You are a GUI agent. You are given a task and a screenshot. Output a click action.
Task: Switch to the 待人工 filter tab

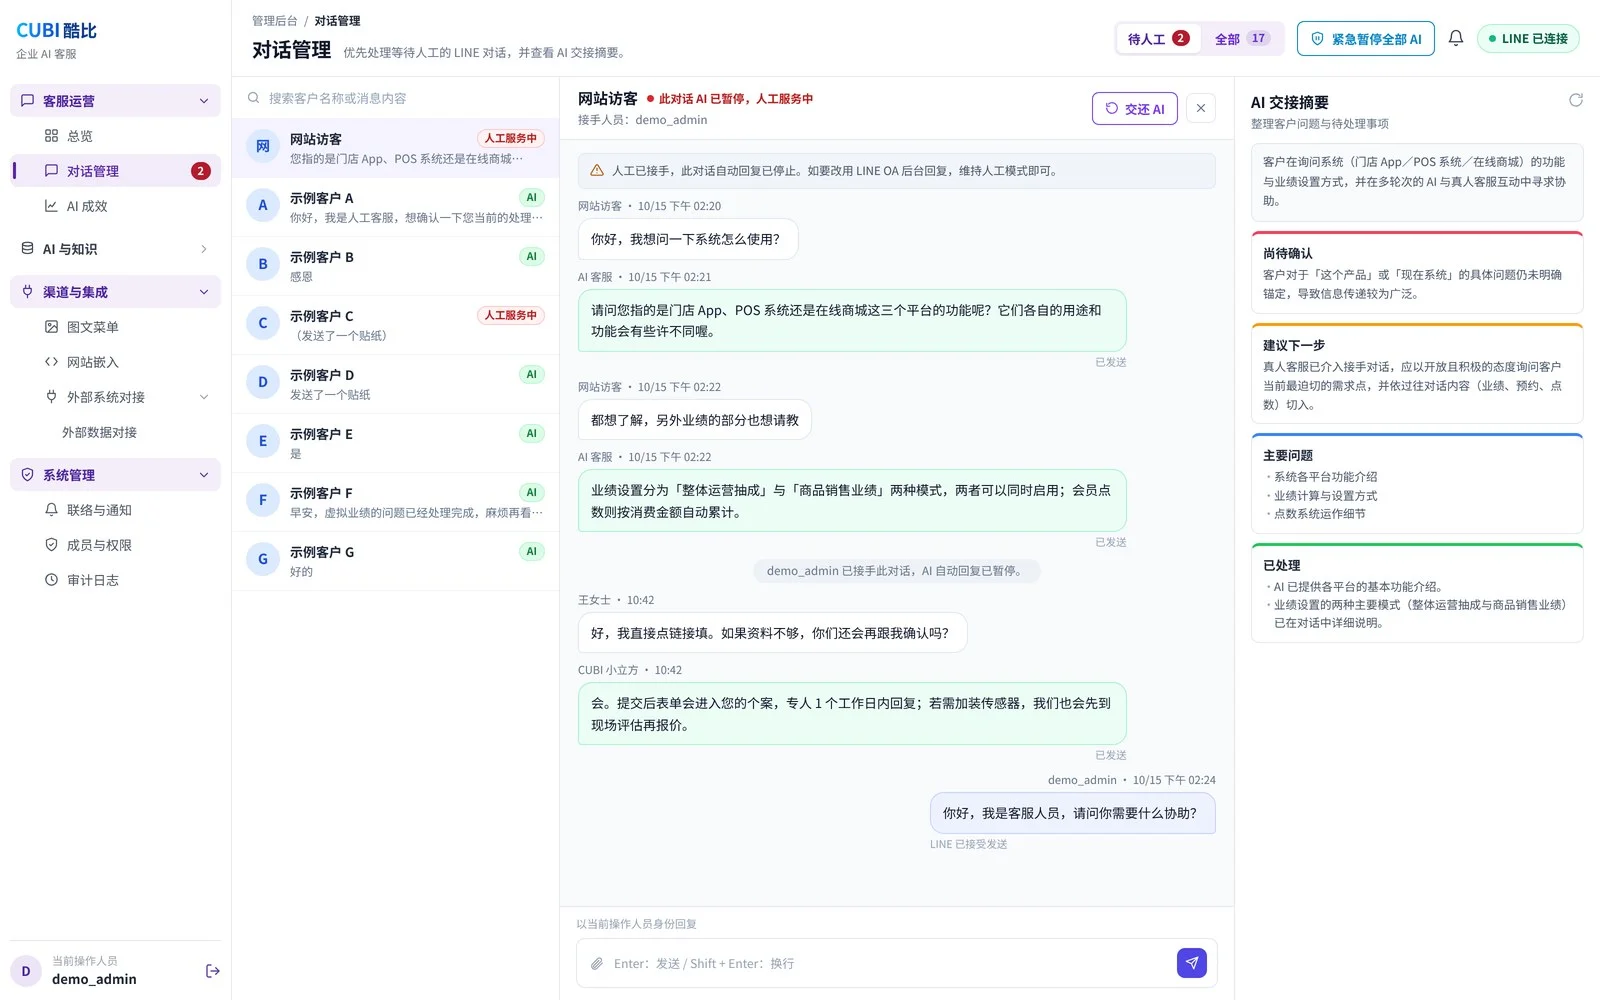[1158, 39]
